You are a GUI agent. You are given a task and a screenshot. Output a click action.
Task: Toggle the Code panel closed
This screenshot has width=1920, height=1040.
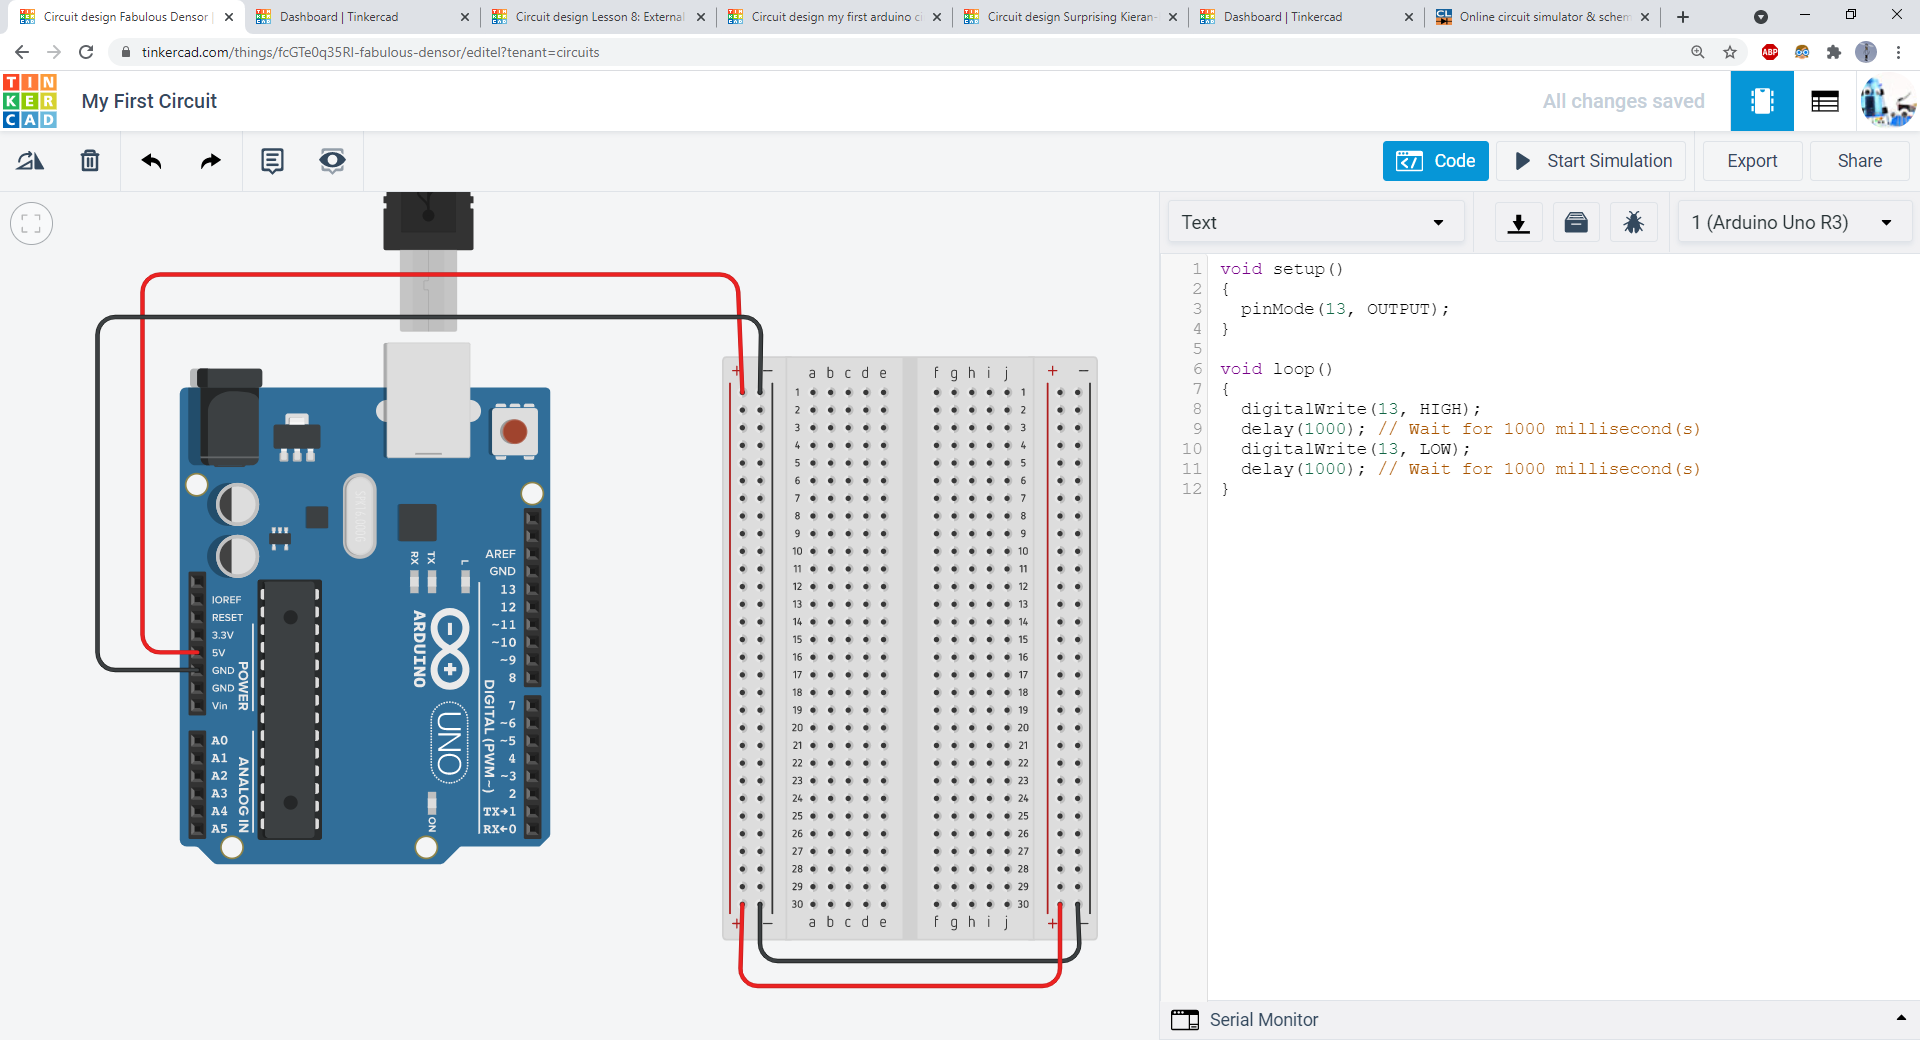pyautogui.click(x=1435, y=160)
